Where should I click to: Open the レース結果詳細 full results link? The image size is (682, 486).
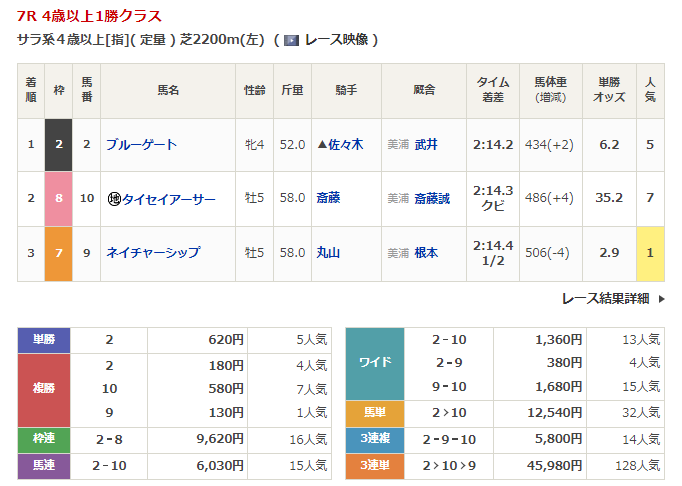(605, 298)
